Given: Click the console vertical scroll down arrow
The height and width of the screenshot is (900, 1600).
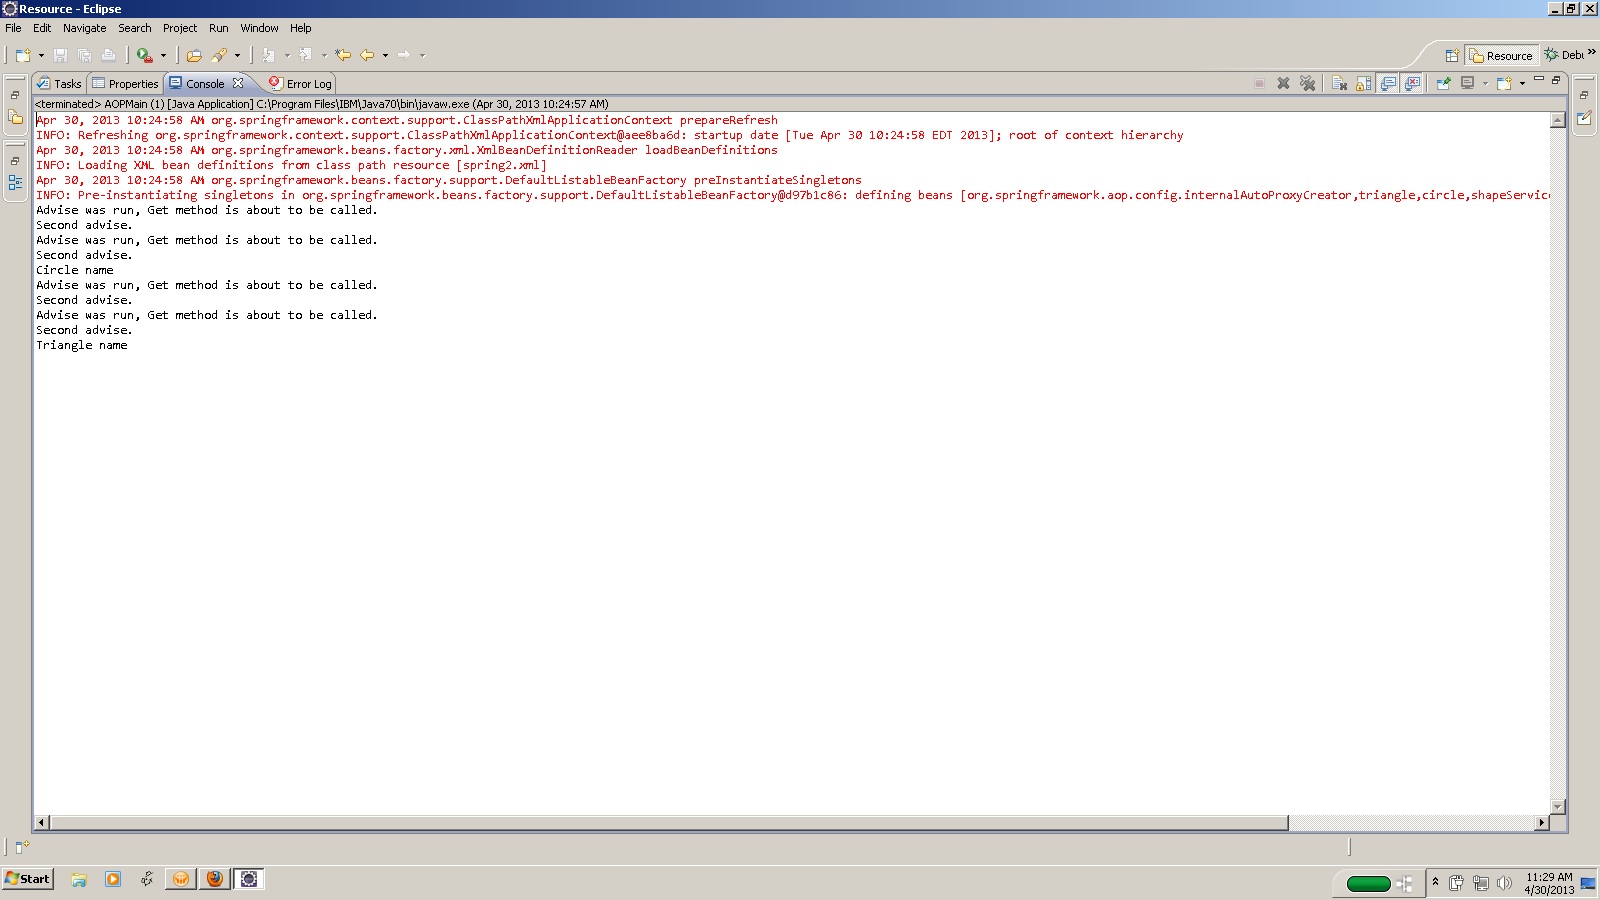Looking at the screenshot, I should click(x=1557, y=806).
